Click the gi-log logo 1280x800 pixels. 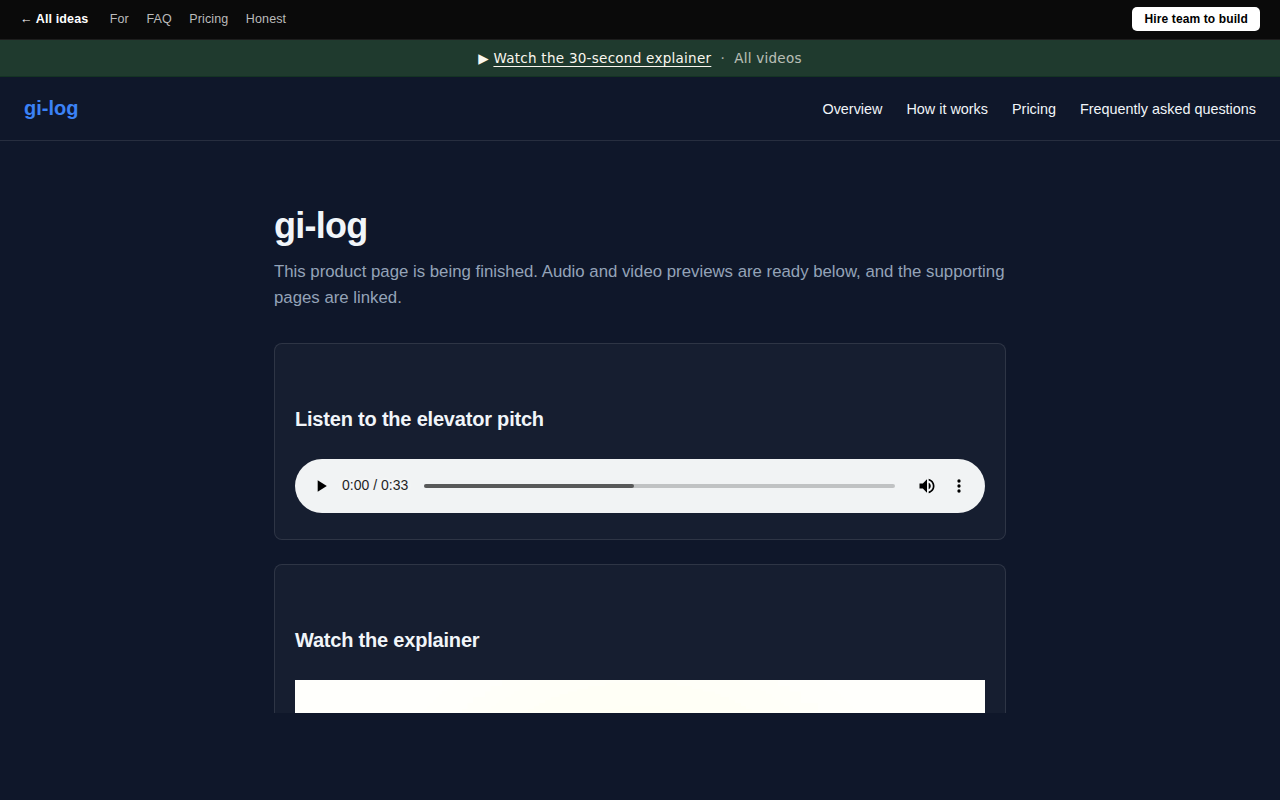tap(51, 108)
